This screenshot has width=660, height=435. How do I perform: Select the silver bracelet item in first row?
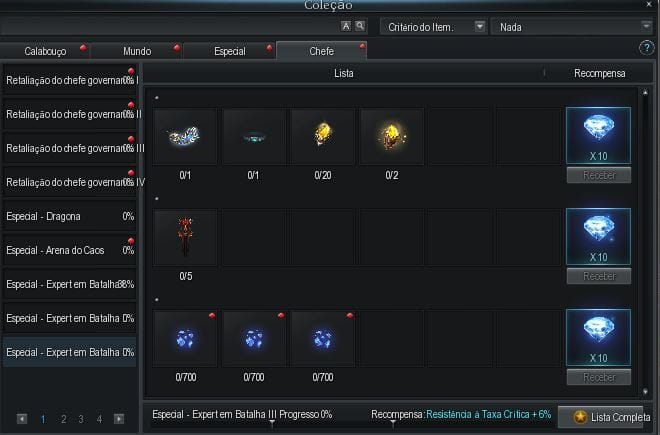[186, 137]
